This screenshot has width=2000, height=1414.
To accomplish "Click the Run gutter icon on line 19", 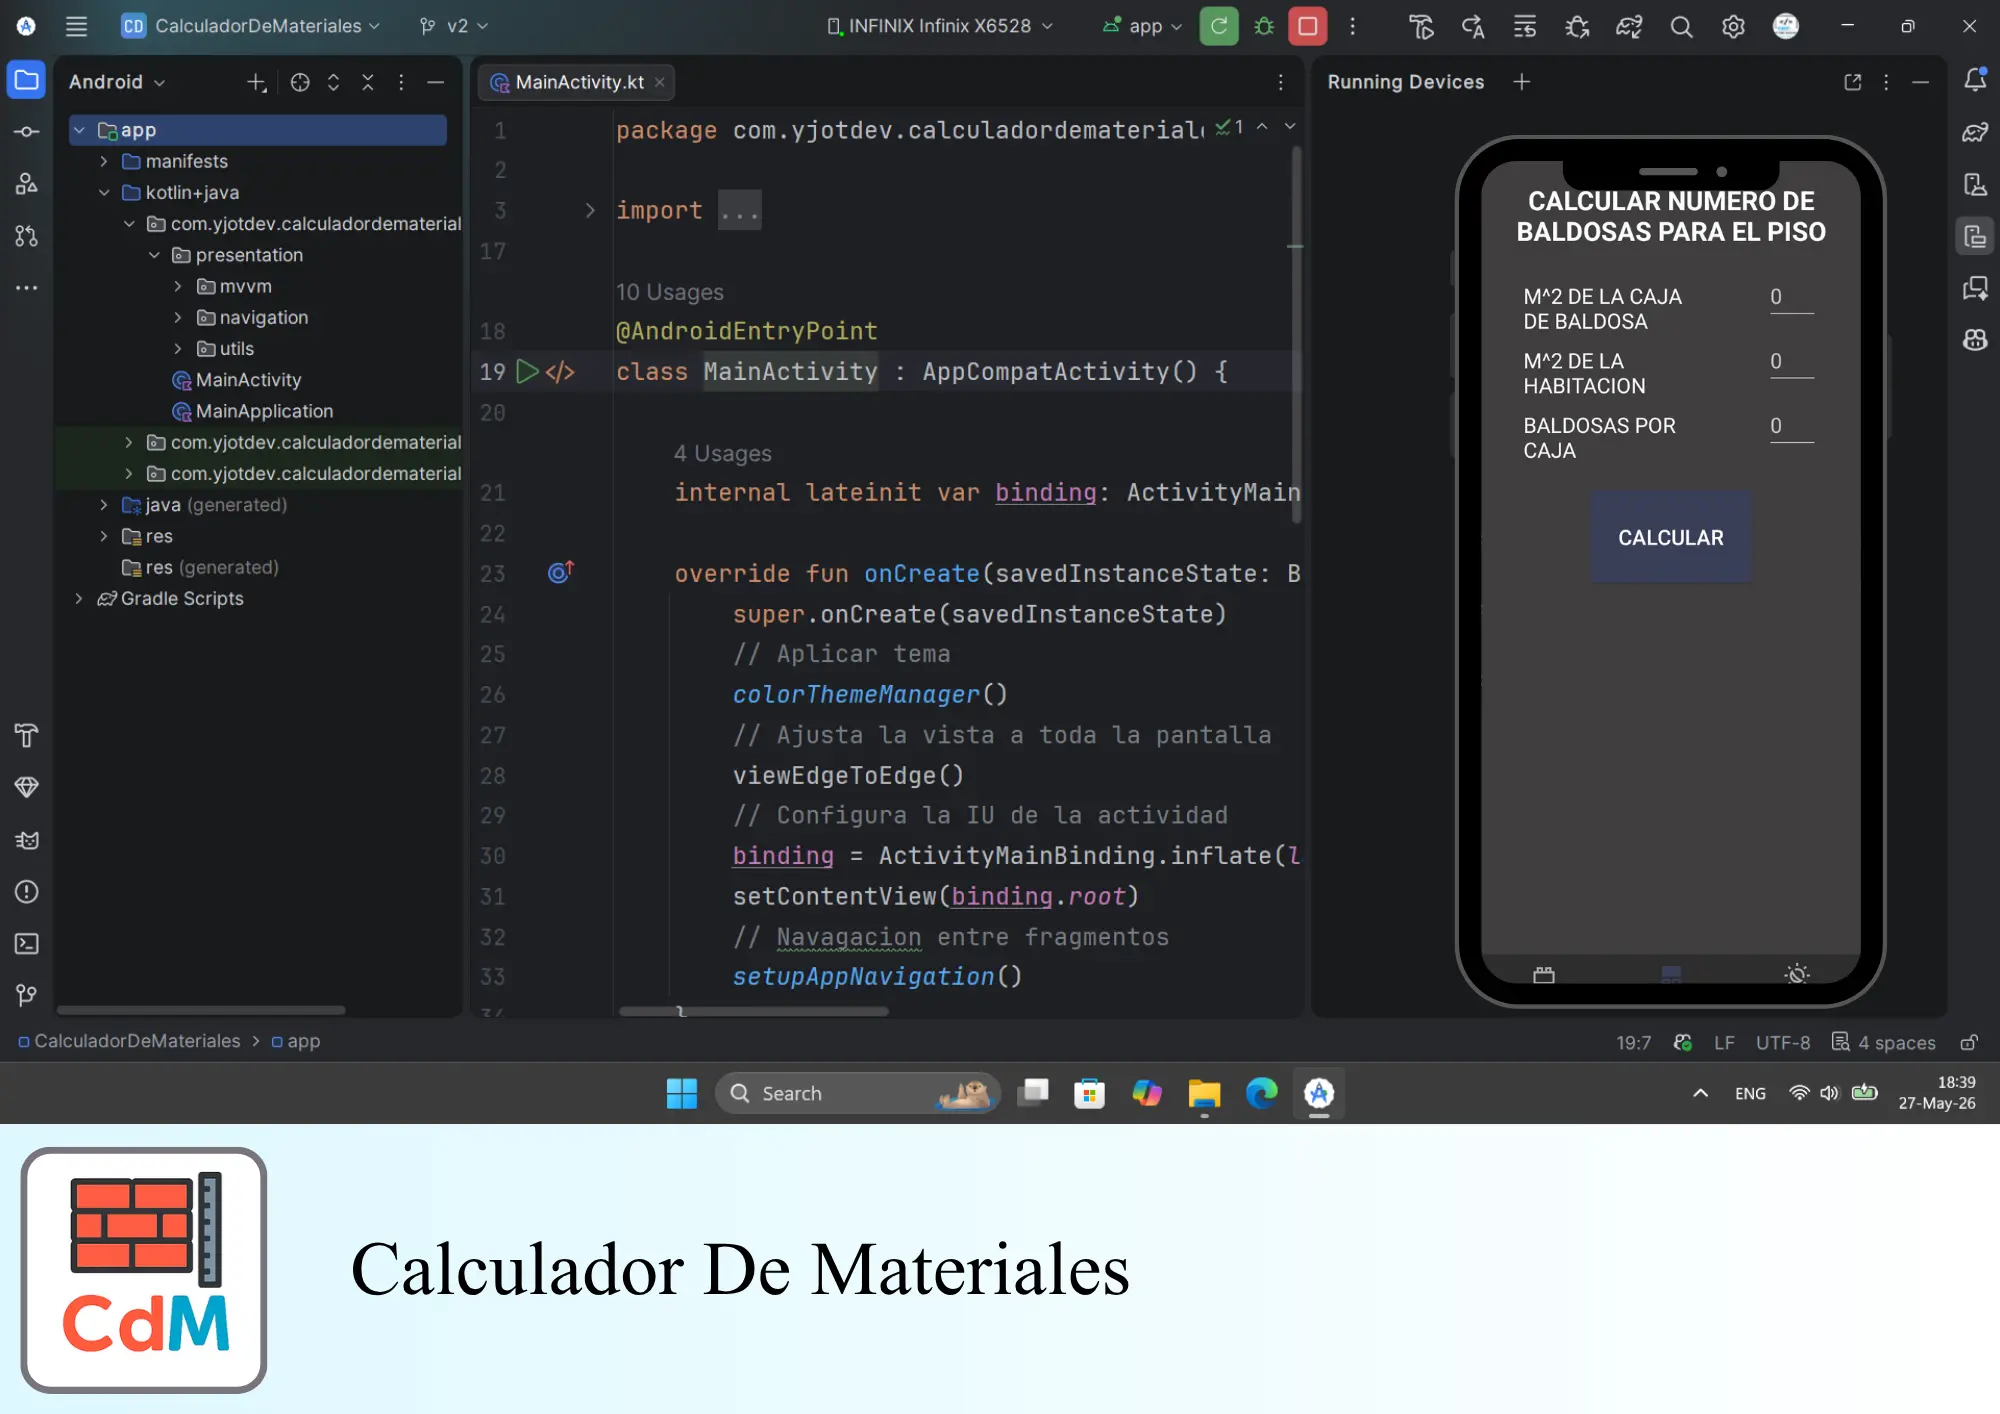I will click(527, 372).
